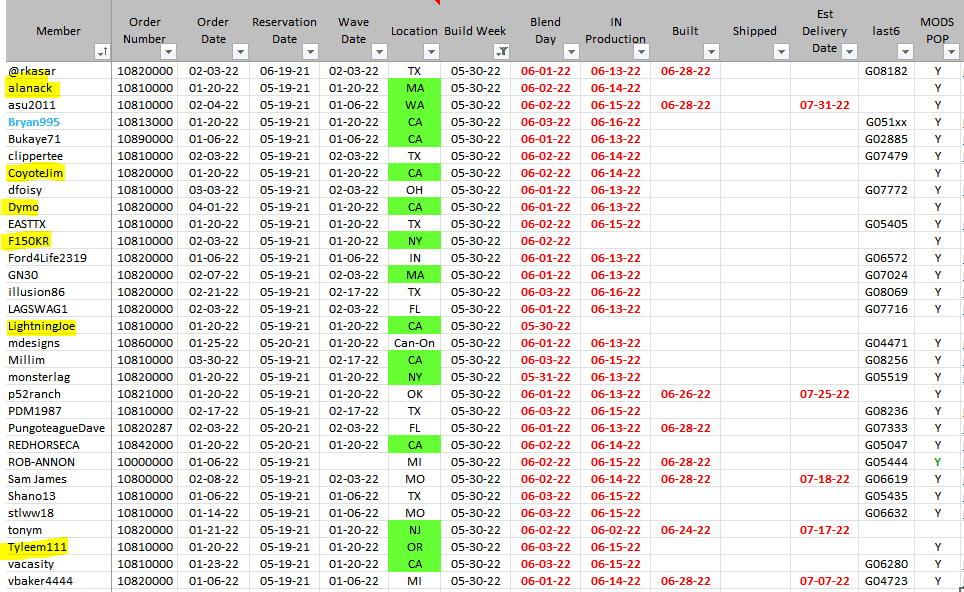The image size is (964, 592).
Task: Expand the MODS POP filter dropdown
Action: (x=954, y=52)
